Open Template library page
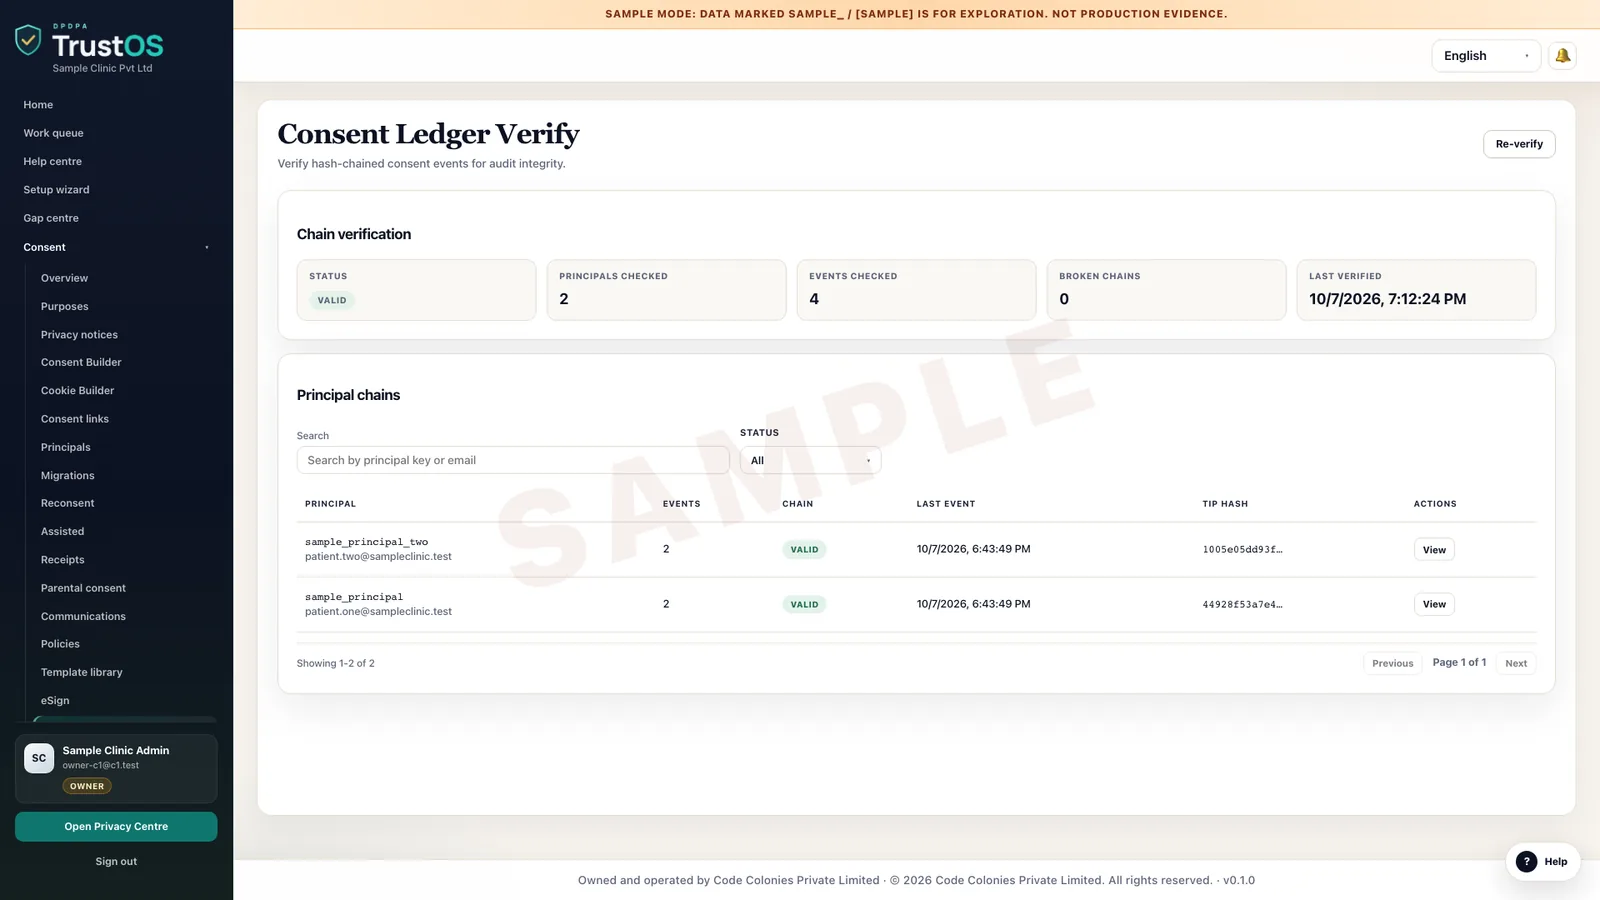The width and height of the screenshot is (1600, 900). pyautogui.click(x=81, y=672)
